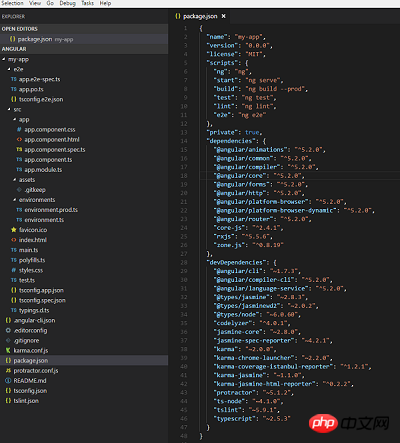Screen dimensions: 400x443
Task: Click JSON icon of tsconfig.app.json
Action: 14,290
